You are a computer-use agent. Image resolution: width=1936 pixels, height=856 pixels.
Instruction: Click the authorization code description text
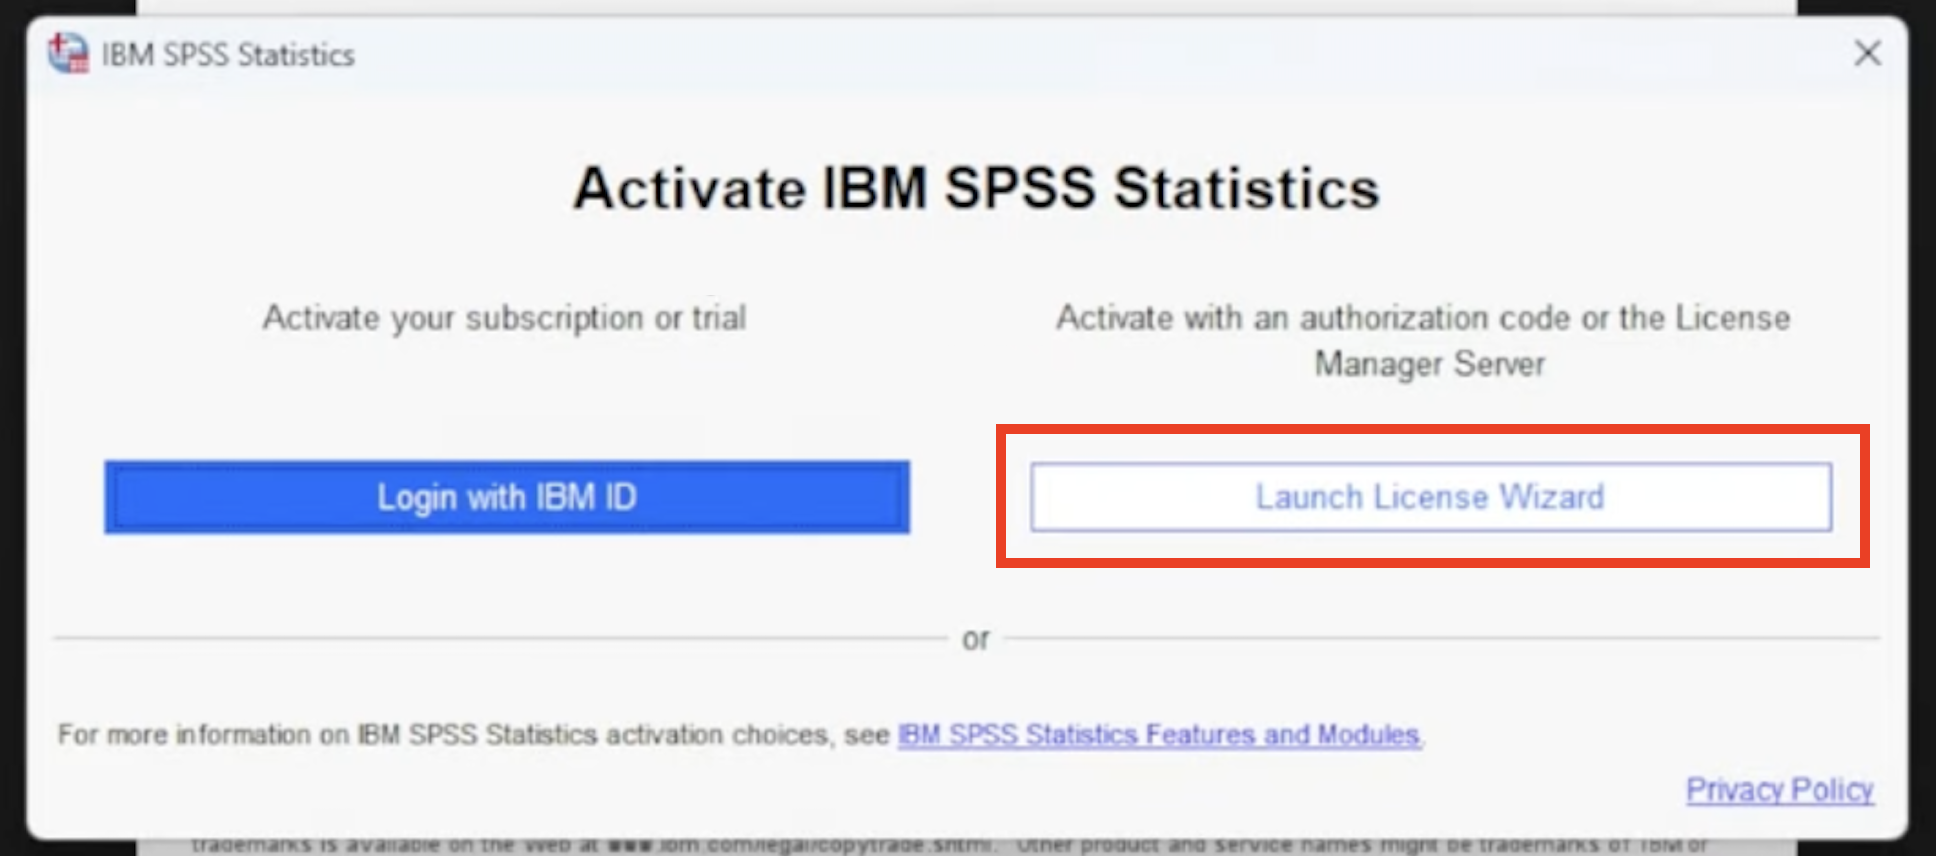(1422, 318)
